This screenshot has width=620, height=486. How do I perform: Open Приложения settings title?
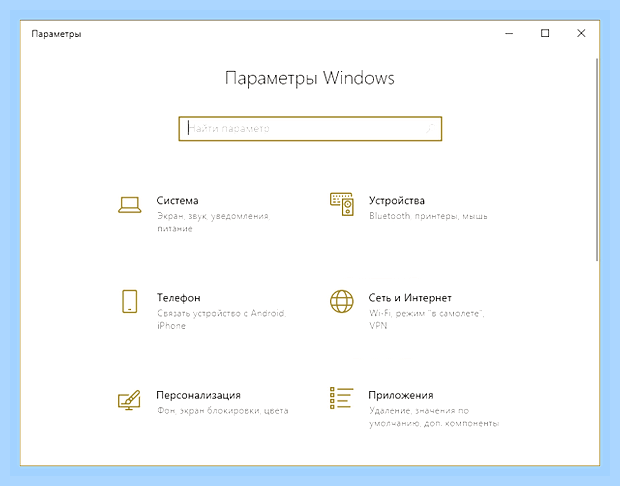(x=401, y=395)
